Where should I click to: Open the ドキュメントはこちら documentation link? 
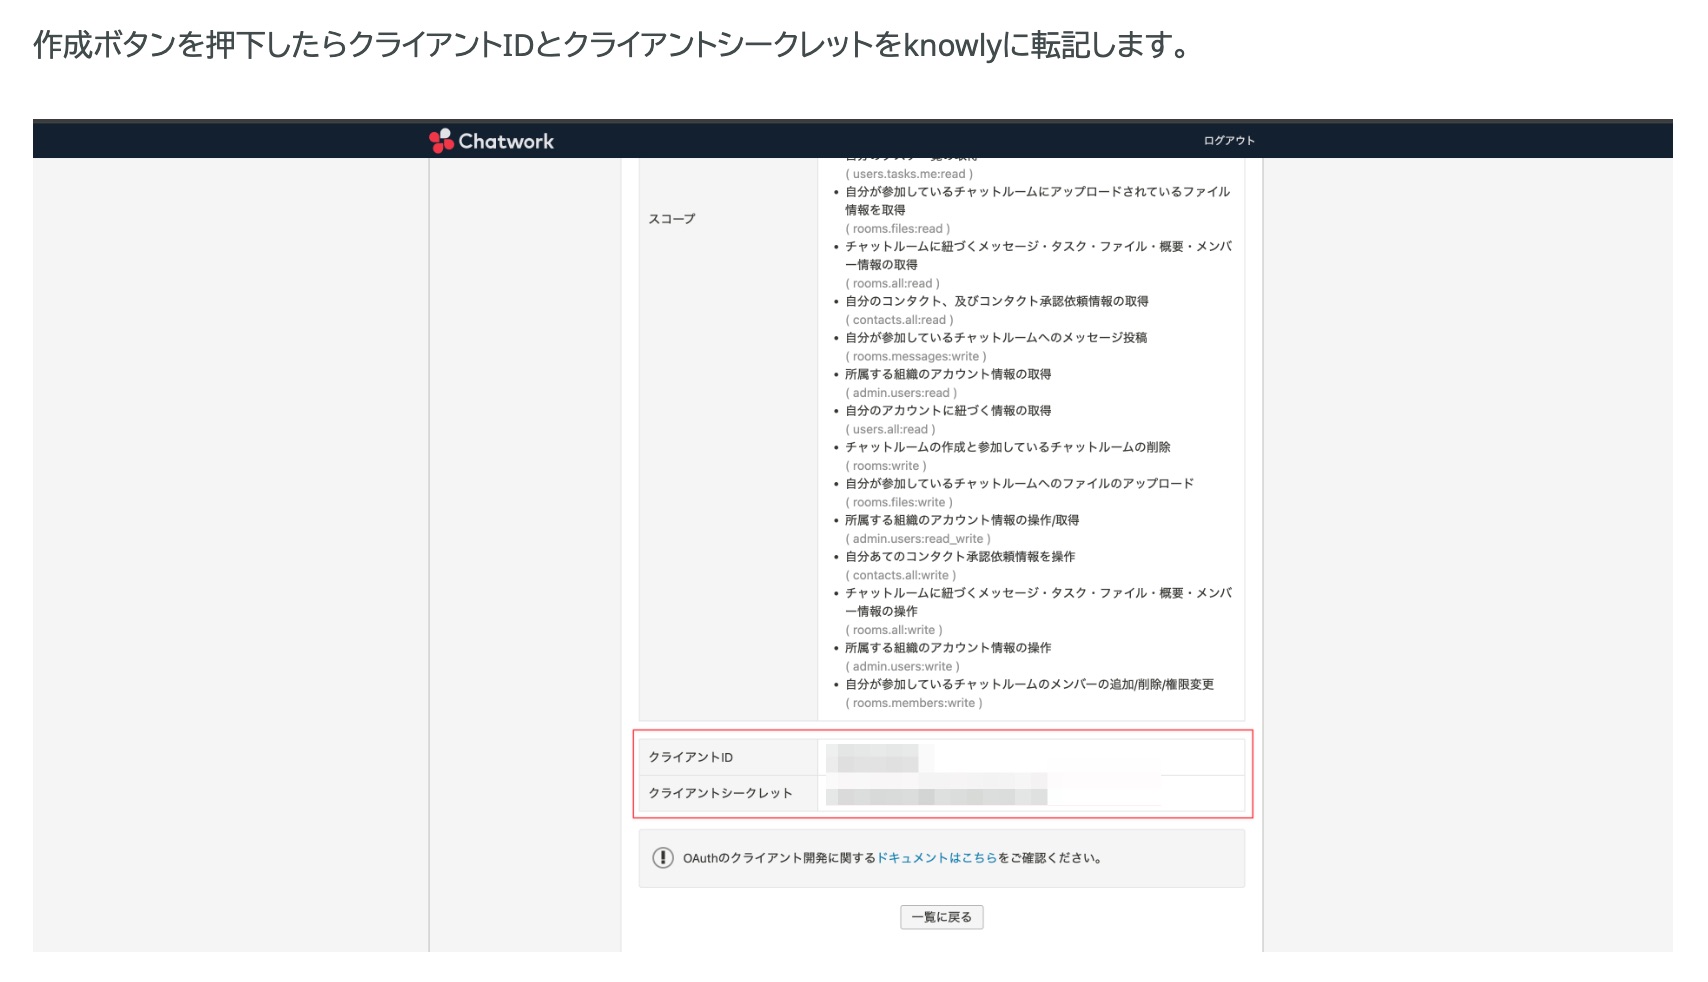935,856
